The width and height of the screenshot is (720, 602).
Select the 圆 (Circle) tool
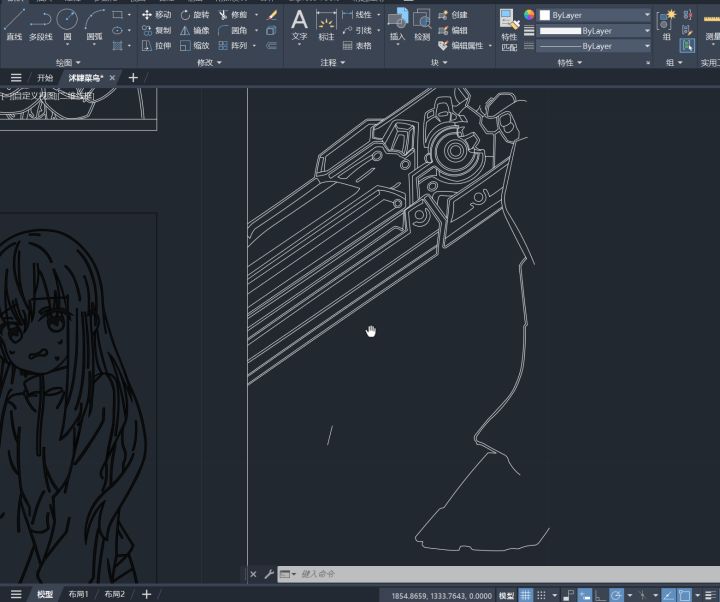click(67, 24)
